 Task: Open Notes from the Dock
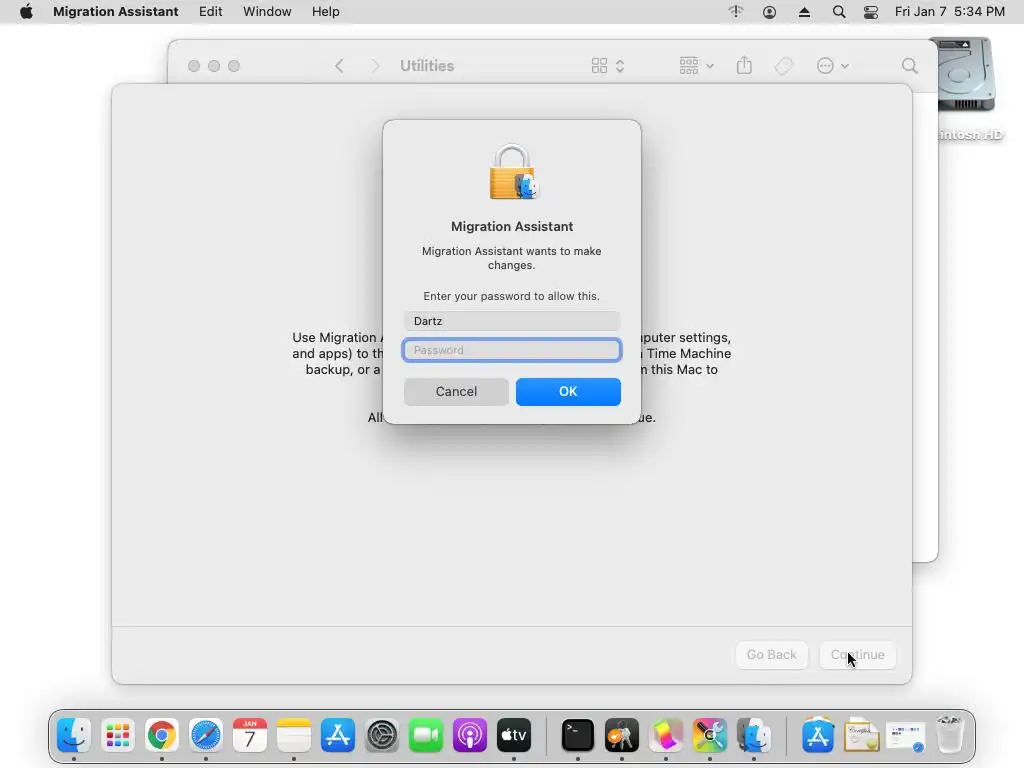click(294, 735)
